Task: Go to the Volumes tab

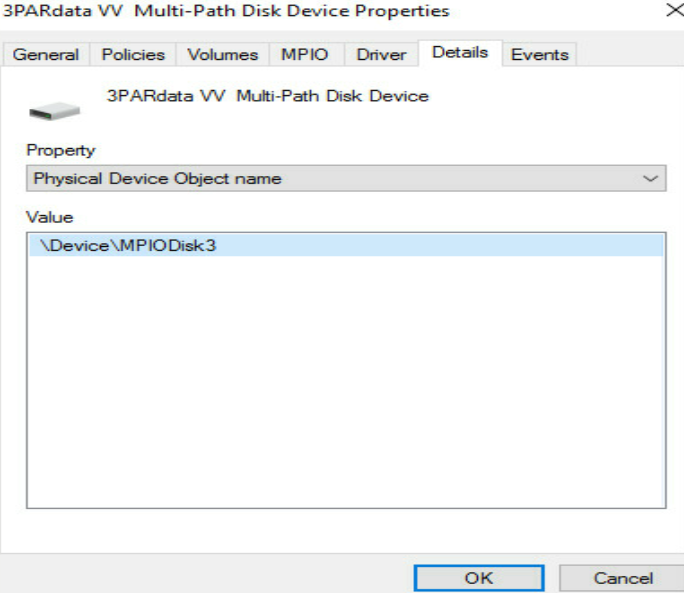Action: [222, 55]
